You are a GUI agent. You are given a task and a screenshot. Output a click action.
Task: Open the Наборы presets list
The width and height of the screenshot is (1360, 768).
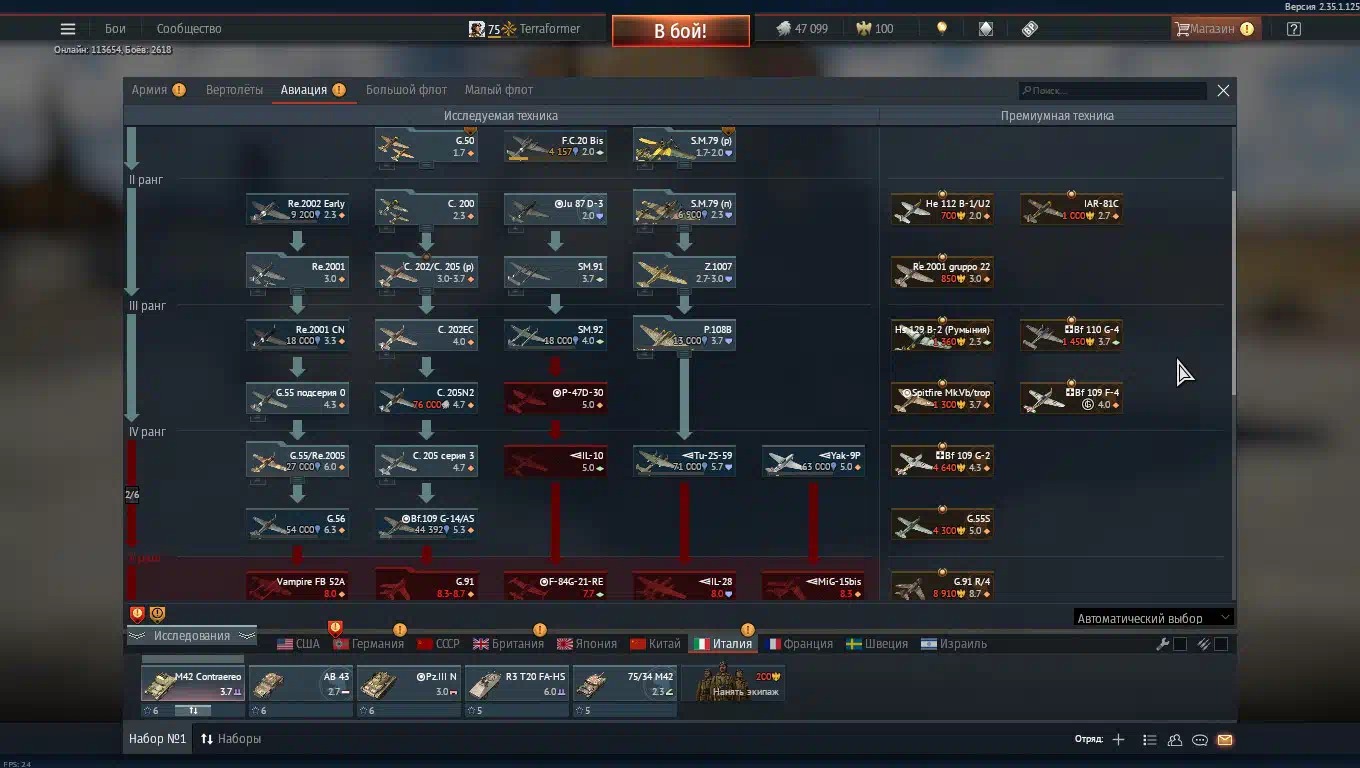[x=231, y=739]
